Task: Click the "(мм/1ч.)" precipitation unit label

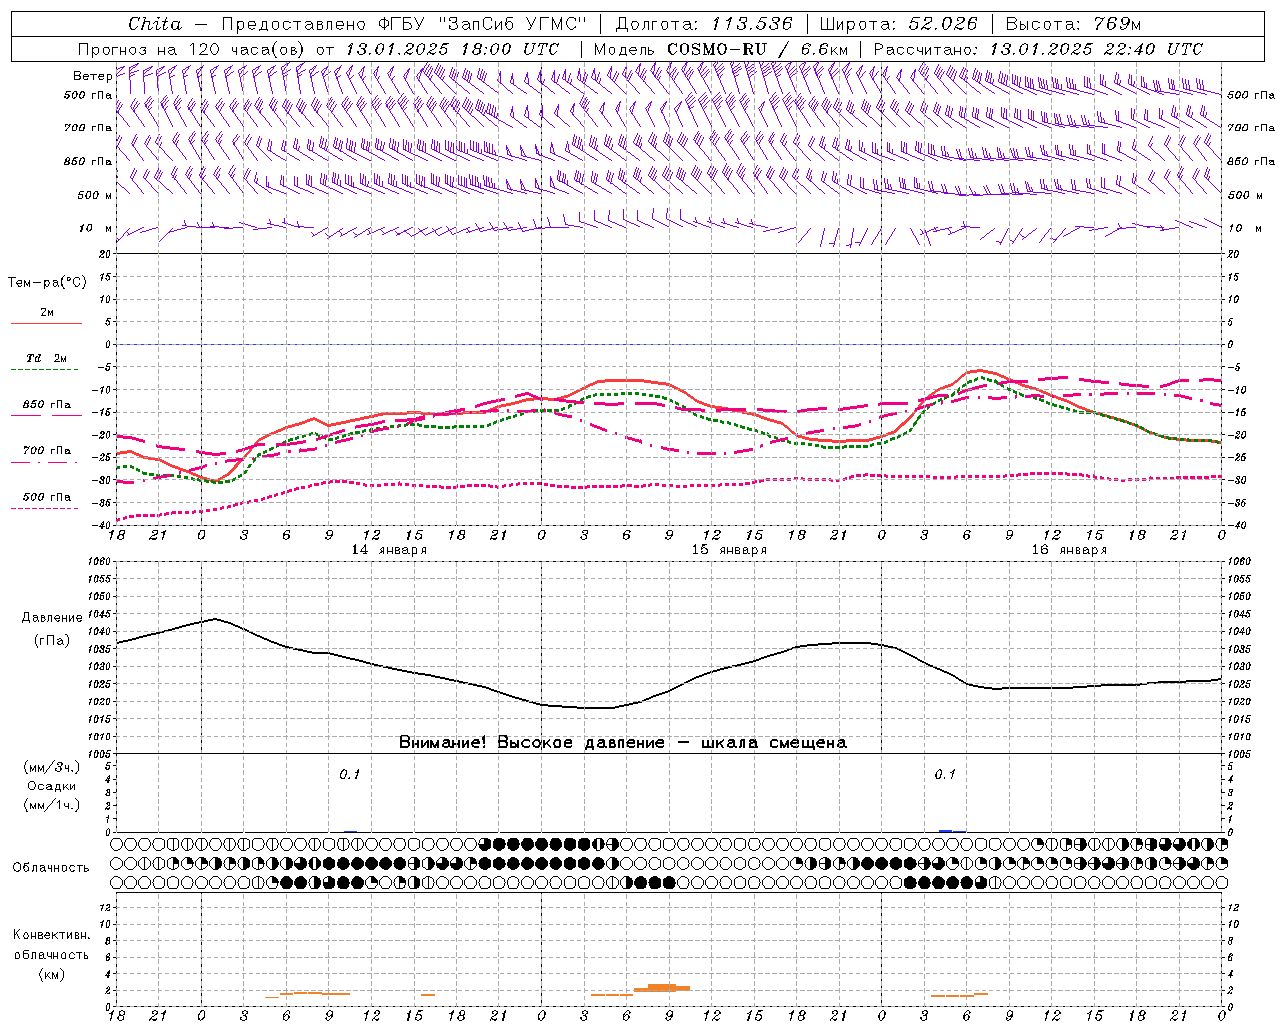Action: [x=52, y=805]
